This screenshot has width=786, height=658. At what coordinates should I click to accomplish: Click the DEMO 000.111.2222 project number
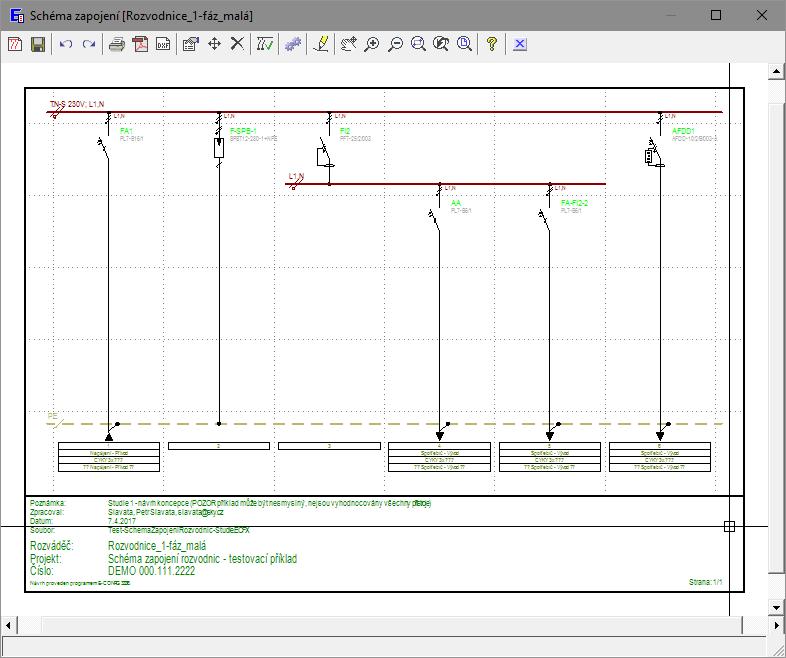(151, 571)
